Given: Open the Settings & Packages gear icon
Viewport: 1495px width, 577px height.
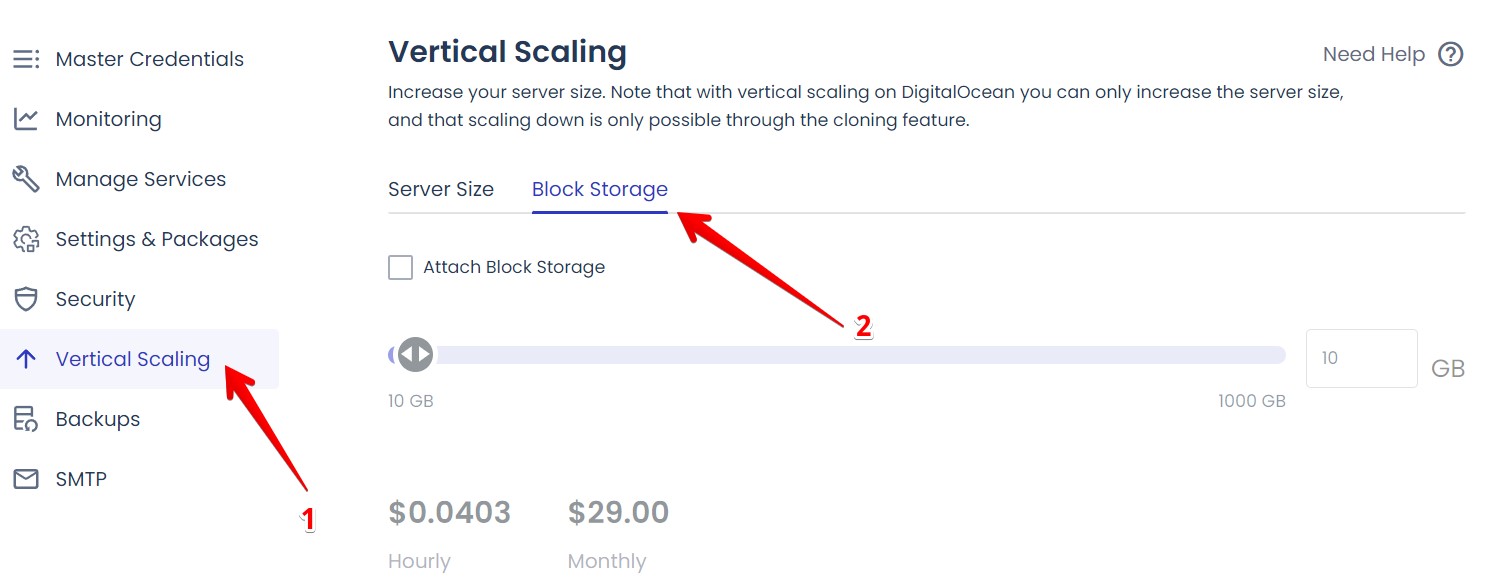Looking at the screenshot, I should click(26, 238).
